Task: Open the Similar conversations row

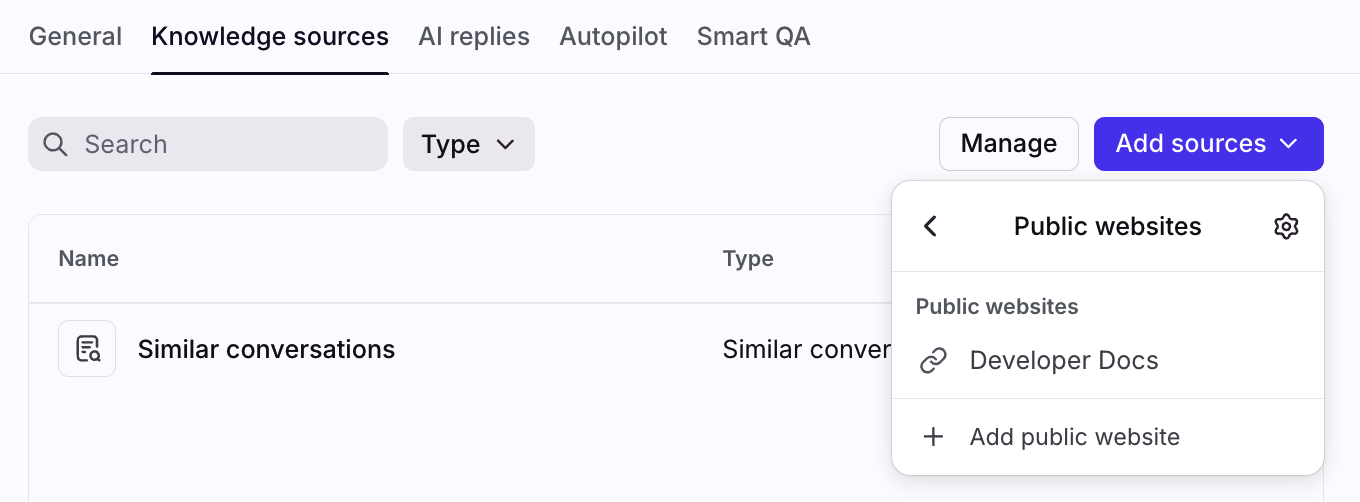Action: pyautogui.click(x=266, y=349)
